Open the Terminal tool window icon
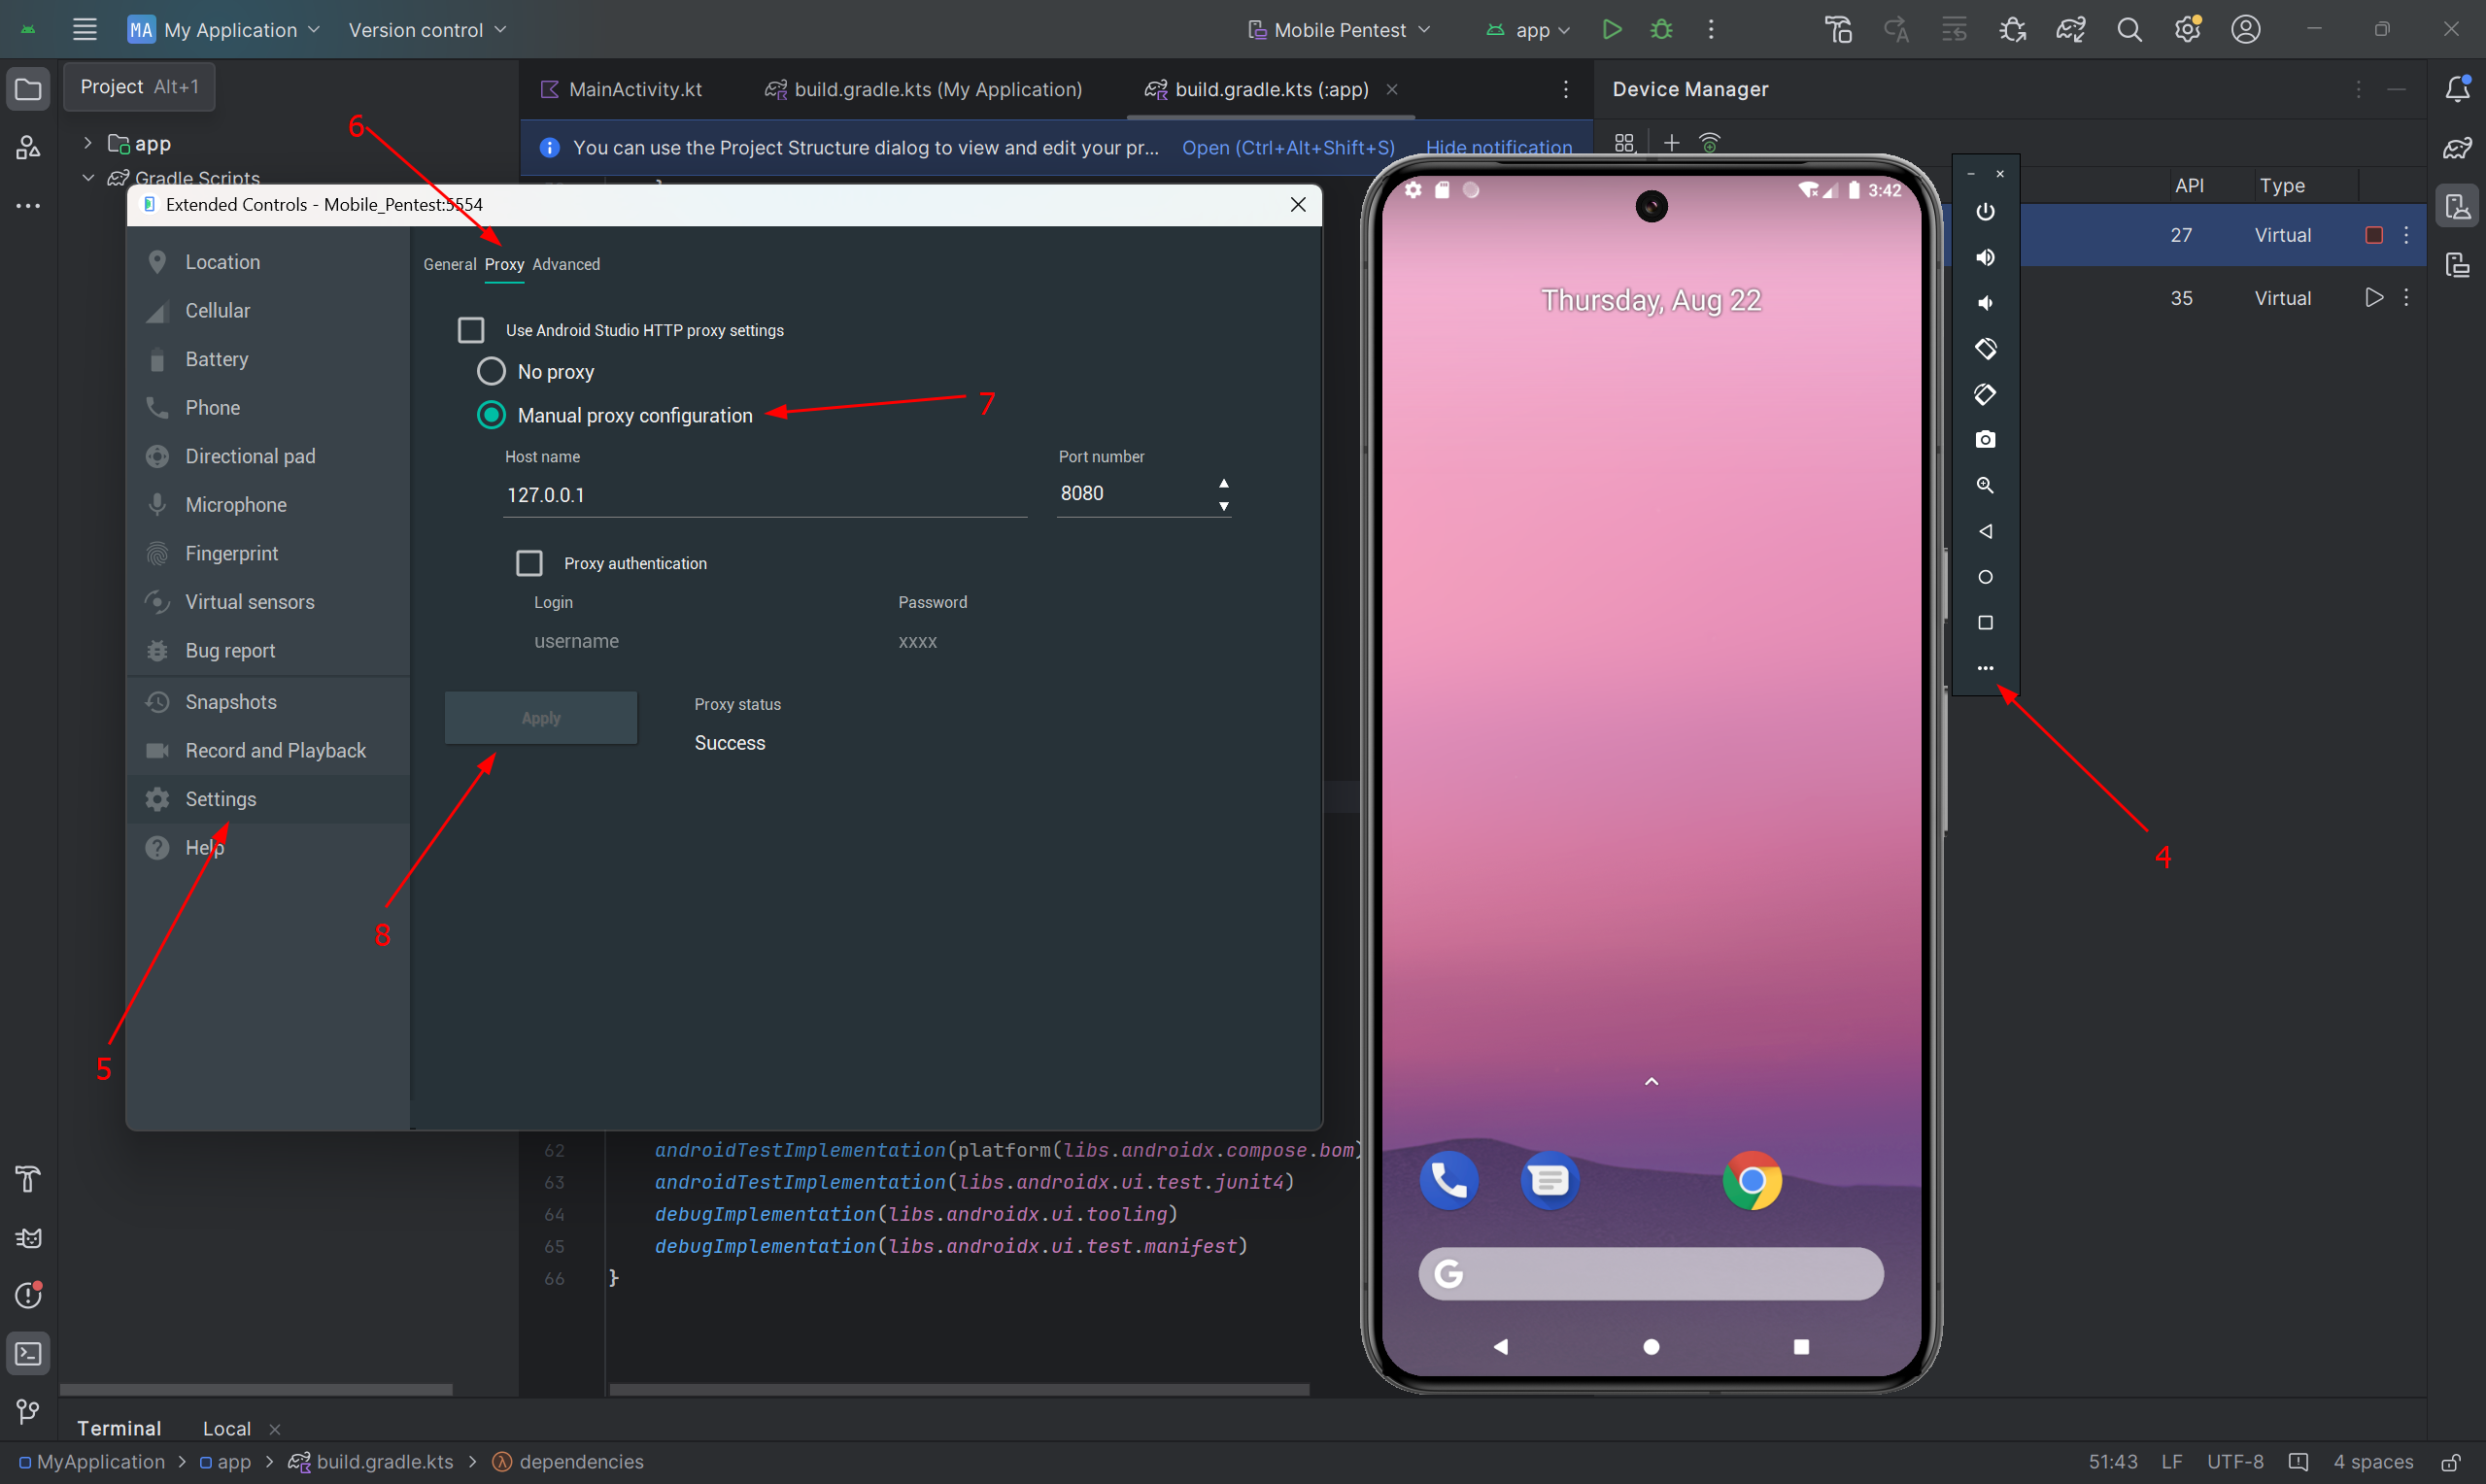Viewport: 2486px width, 1484px height. click(28, 1354)
